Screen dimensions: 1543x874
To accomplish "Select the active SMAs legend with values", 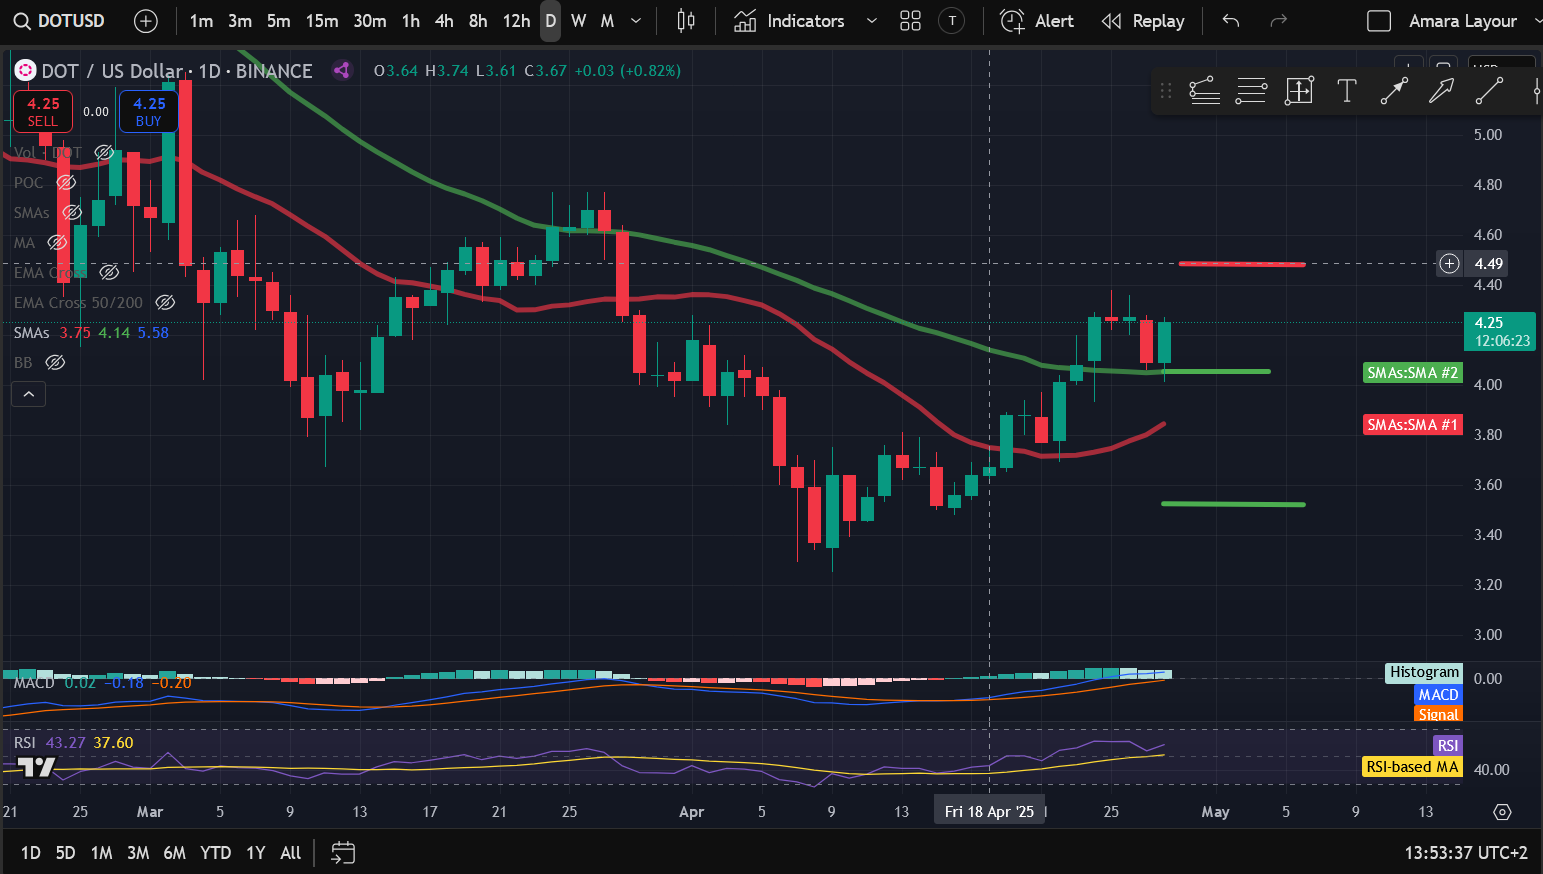I will [91, 332].
